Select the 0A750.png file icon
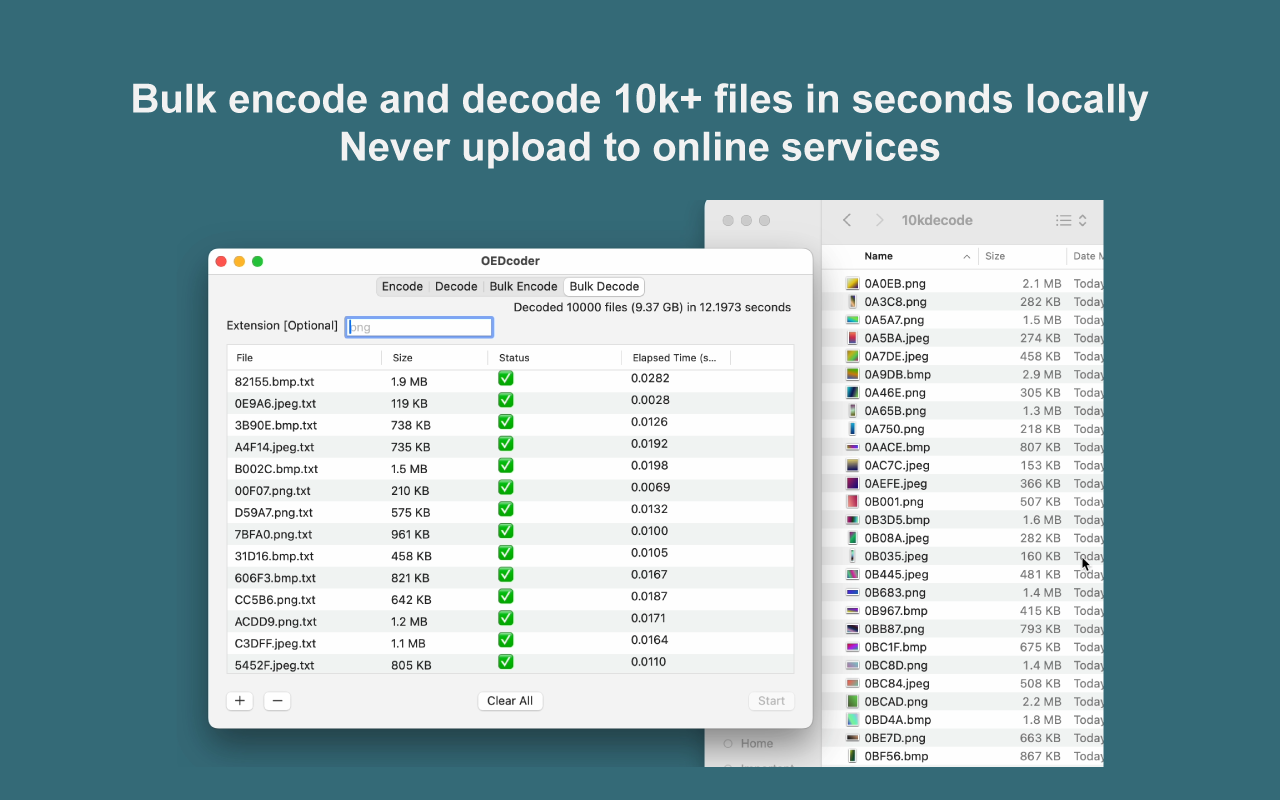 [853, 429]
